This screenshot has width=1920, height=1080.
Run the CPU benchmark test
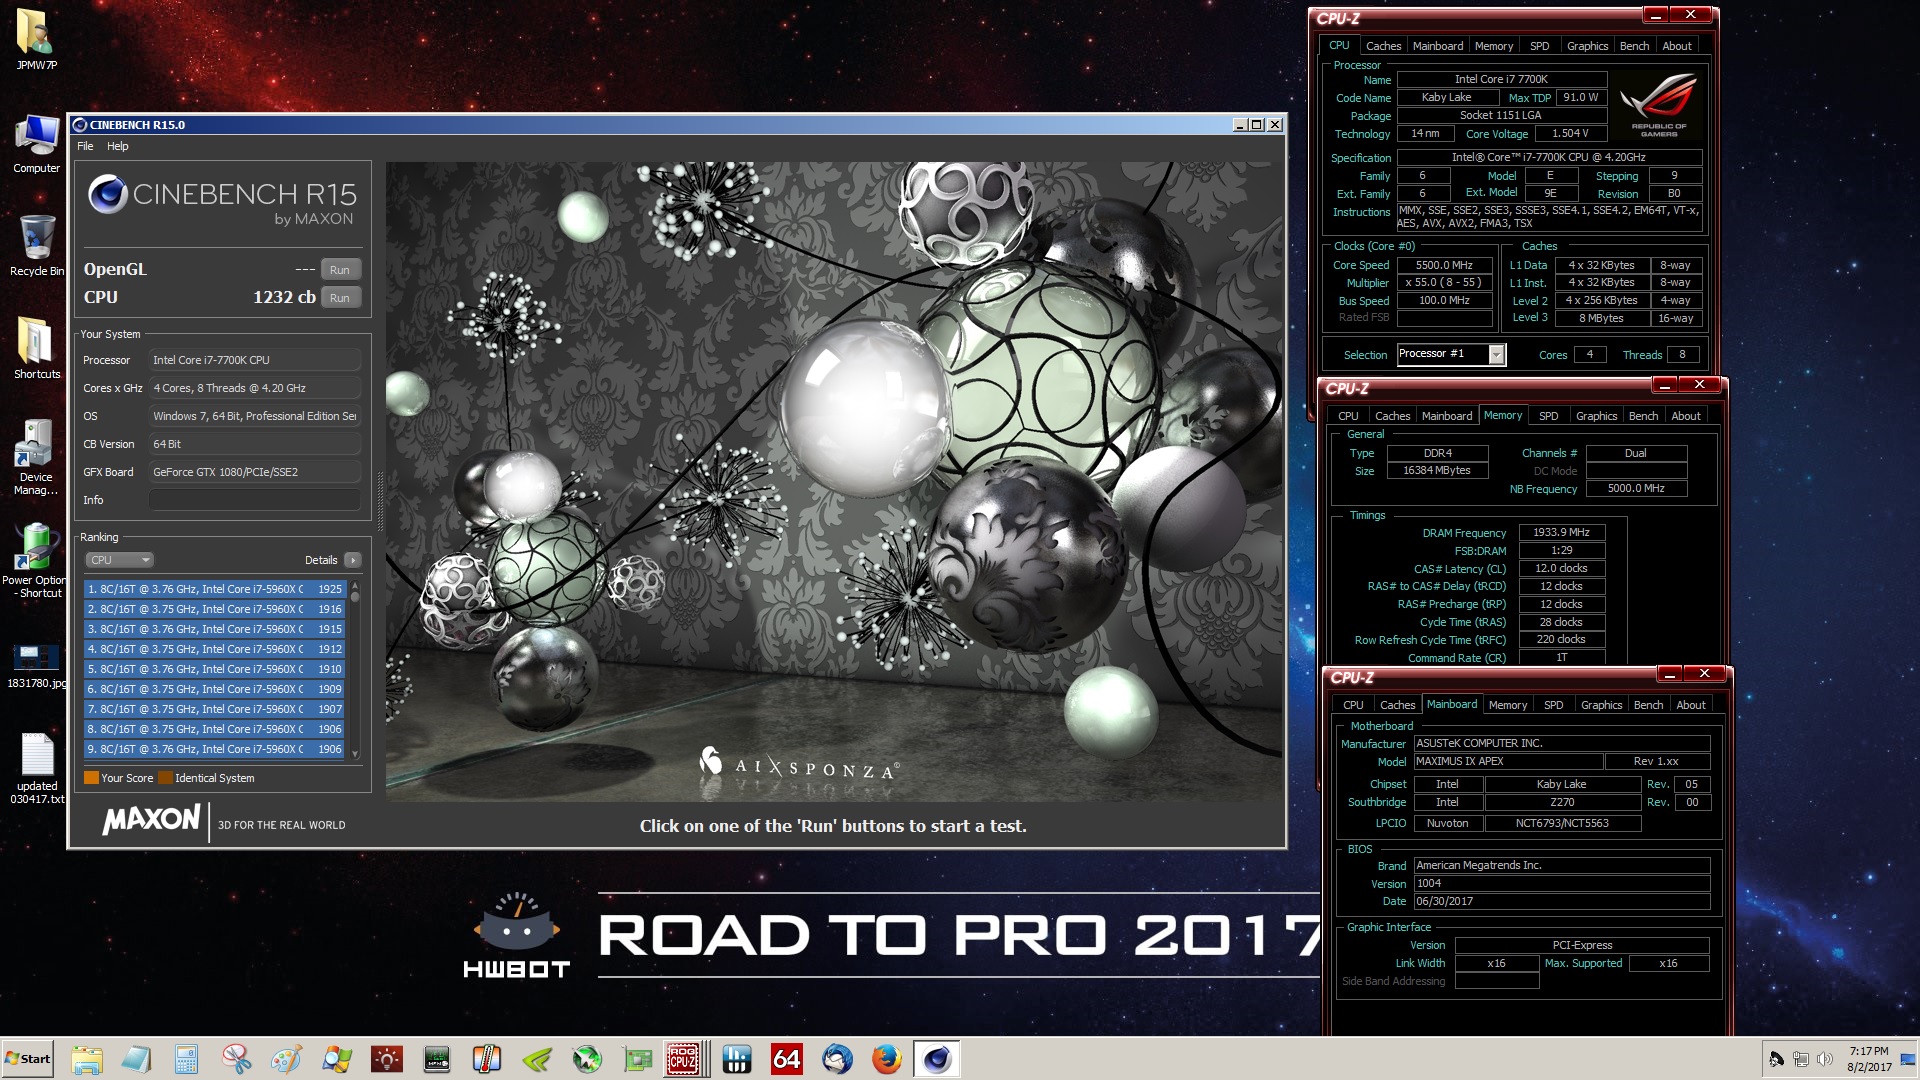click(x=340, y=298)
